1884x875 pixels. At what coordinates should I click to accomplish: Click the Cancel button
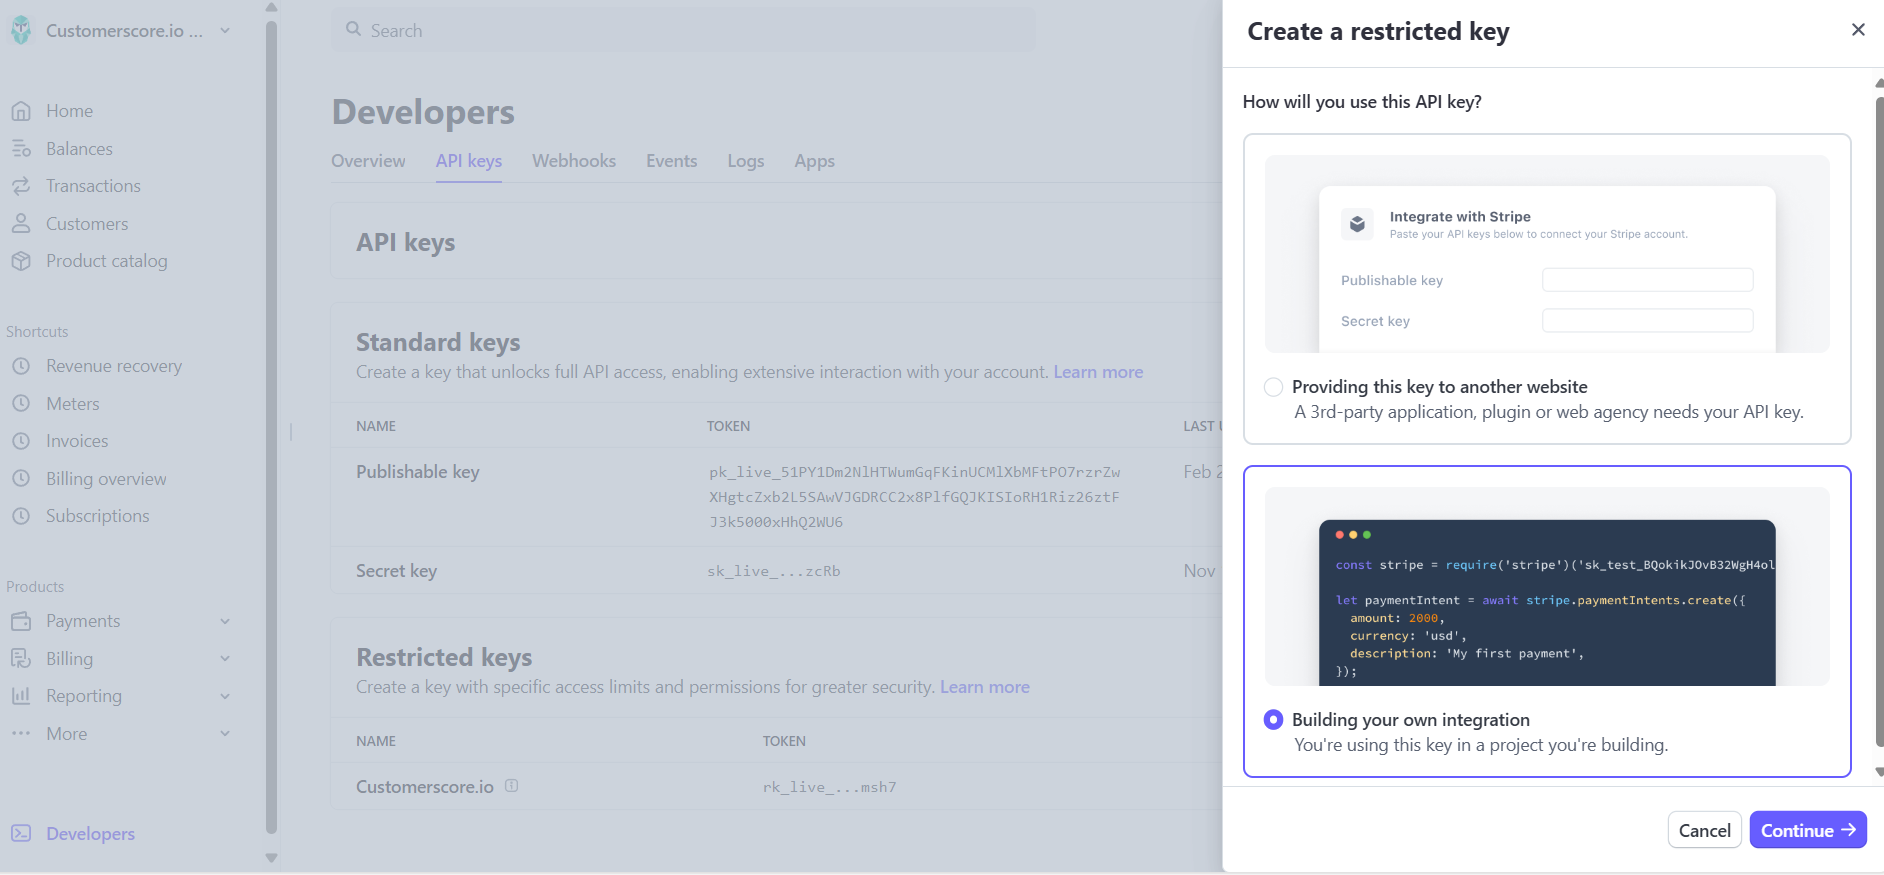(x=1704, y=830)
